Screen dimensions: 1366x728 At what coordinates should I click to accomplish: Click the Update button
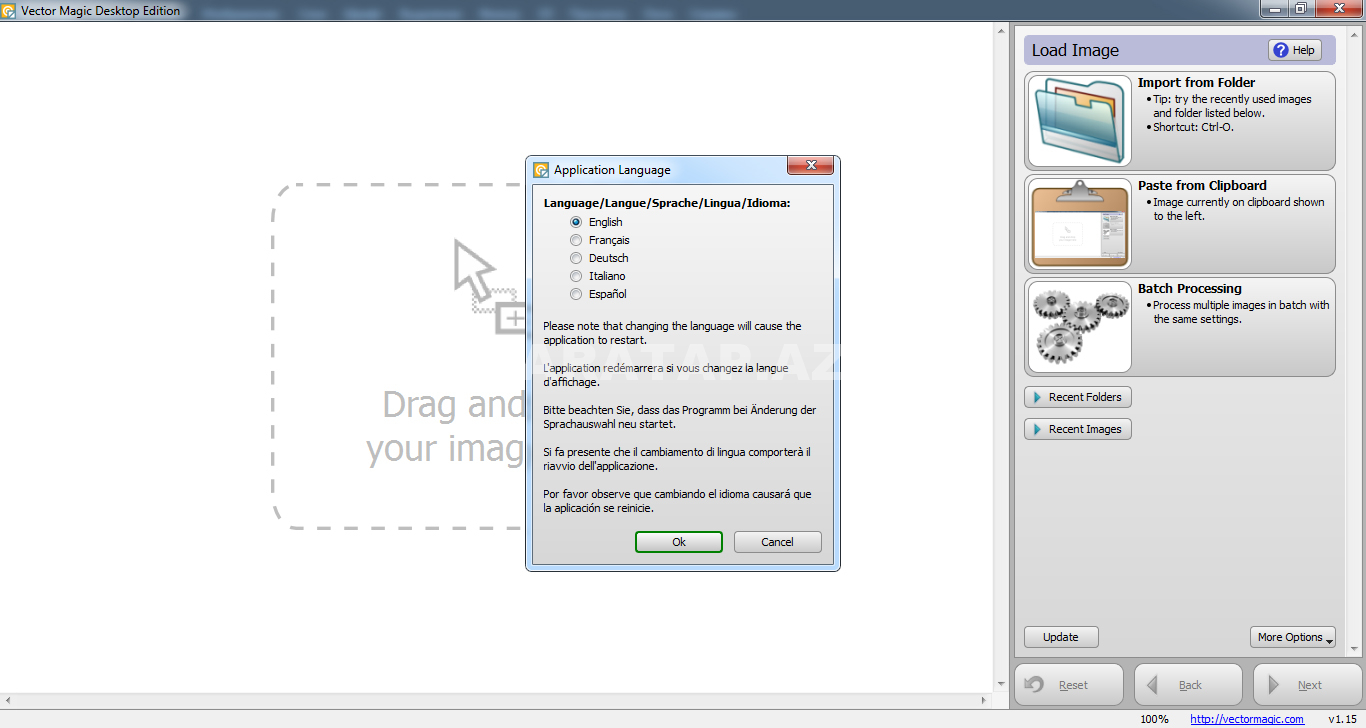coord(1061,637)
